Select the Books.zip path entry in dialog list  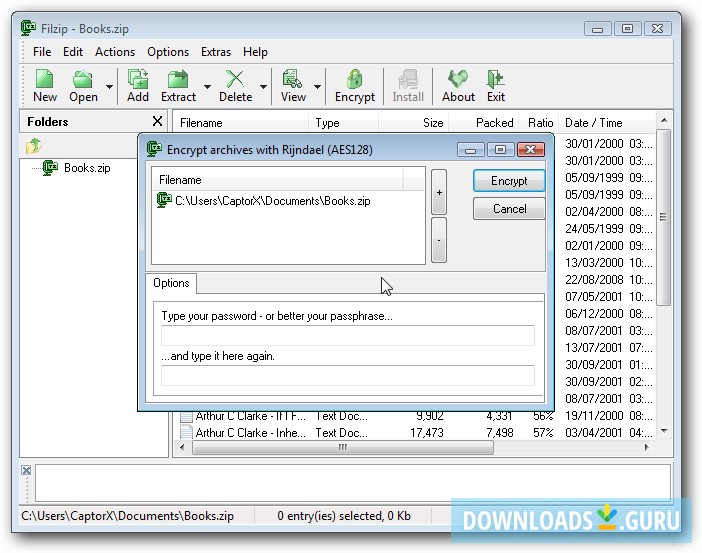264,201
